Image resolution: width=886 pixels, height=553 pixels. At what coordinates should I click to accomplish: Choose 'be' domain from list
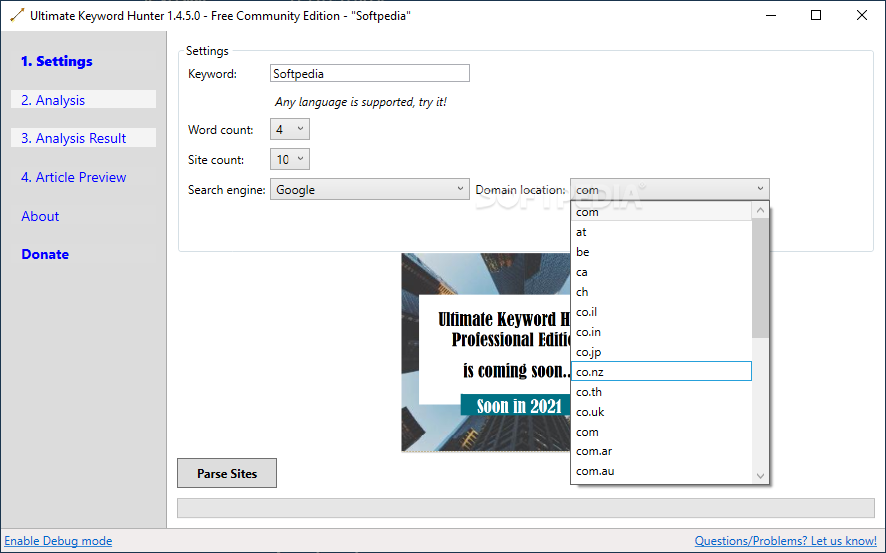coord(662,252)
